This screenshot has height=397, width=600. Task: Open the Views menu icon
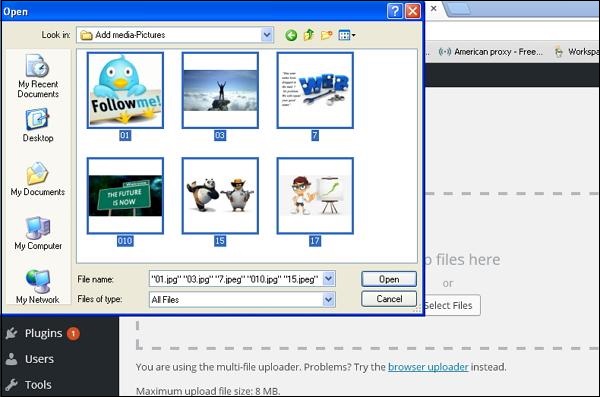pos(347,35)
